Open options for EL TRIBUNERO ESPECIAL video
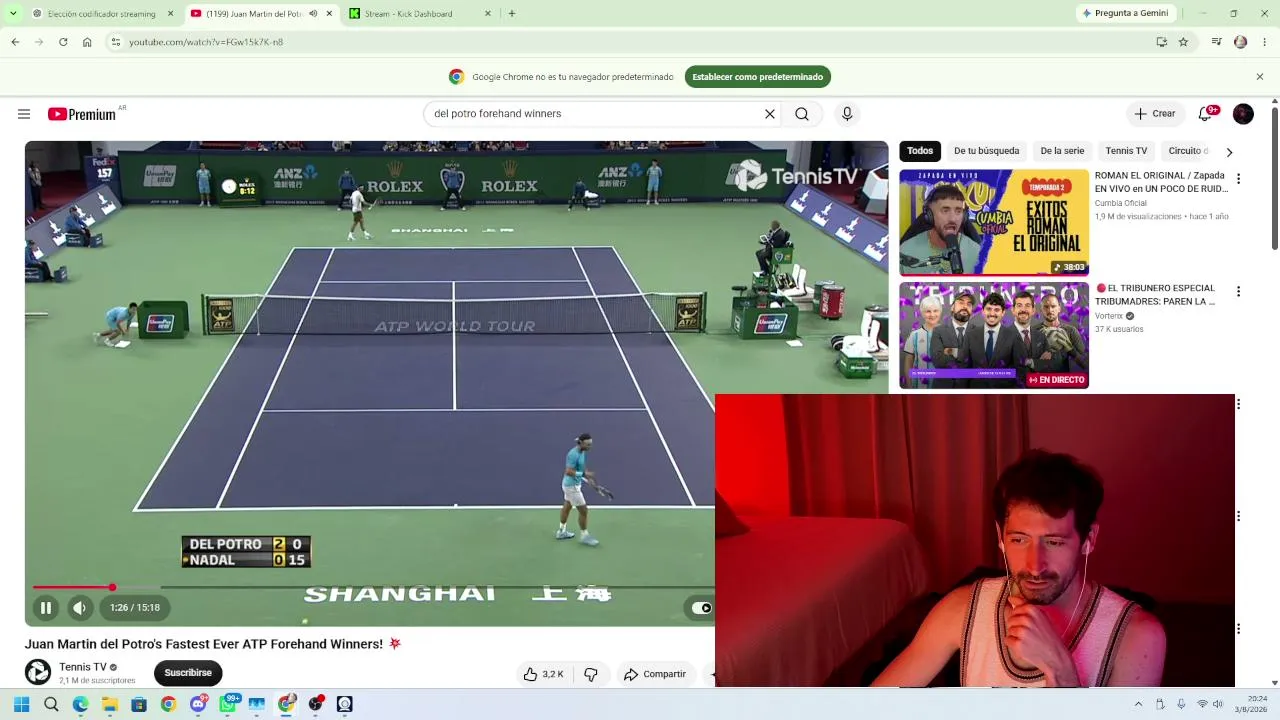1280x720 pixels. coord(1238,292)
